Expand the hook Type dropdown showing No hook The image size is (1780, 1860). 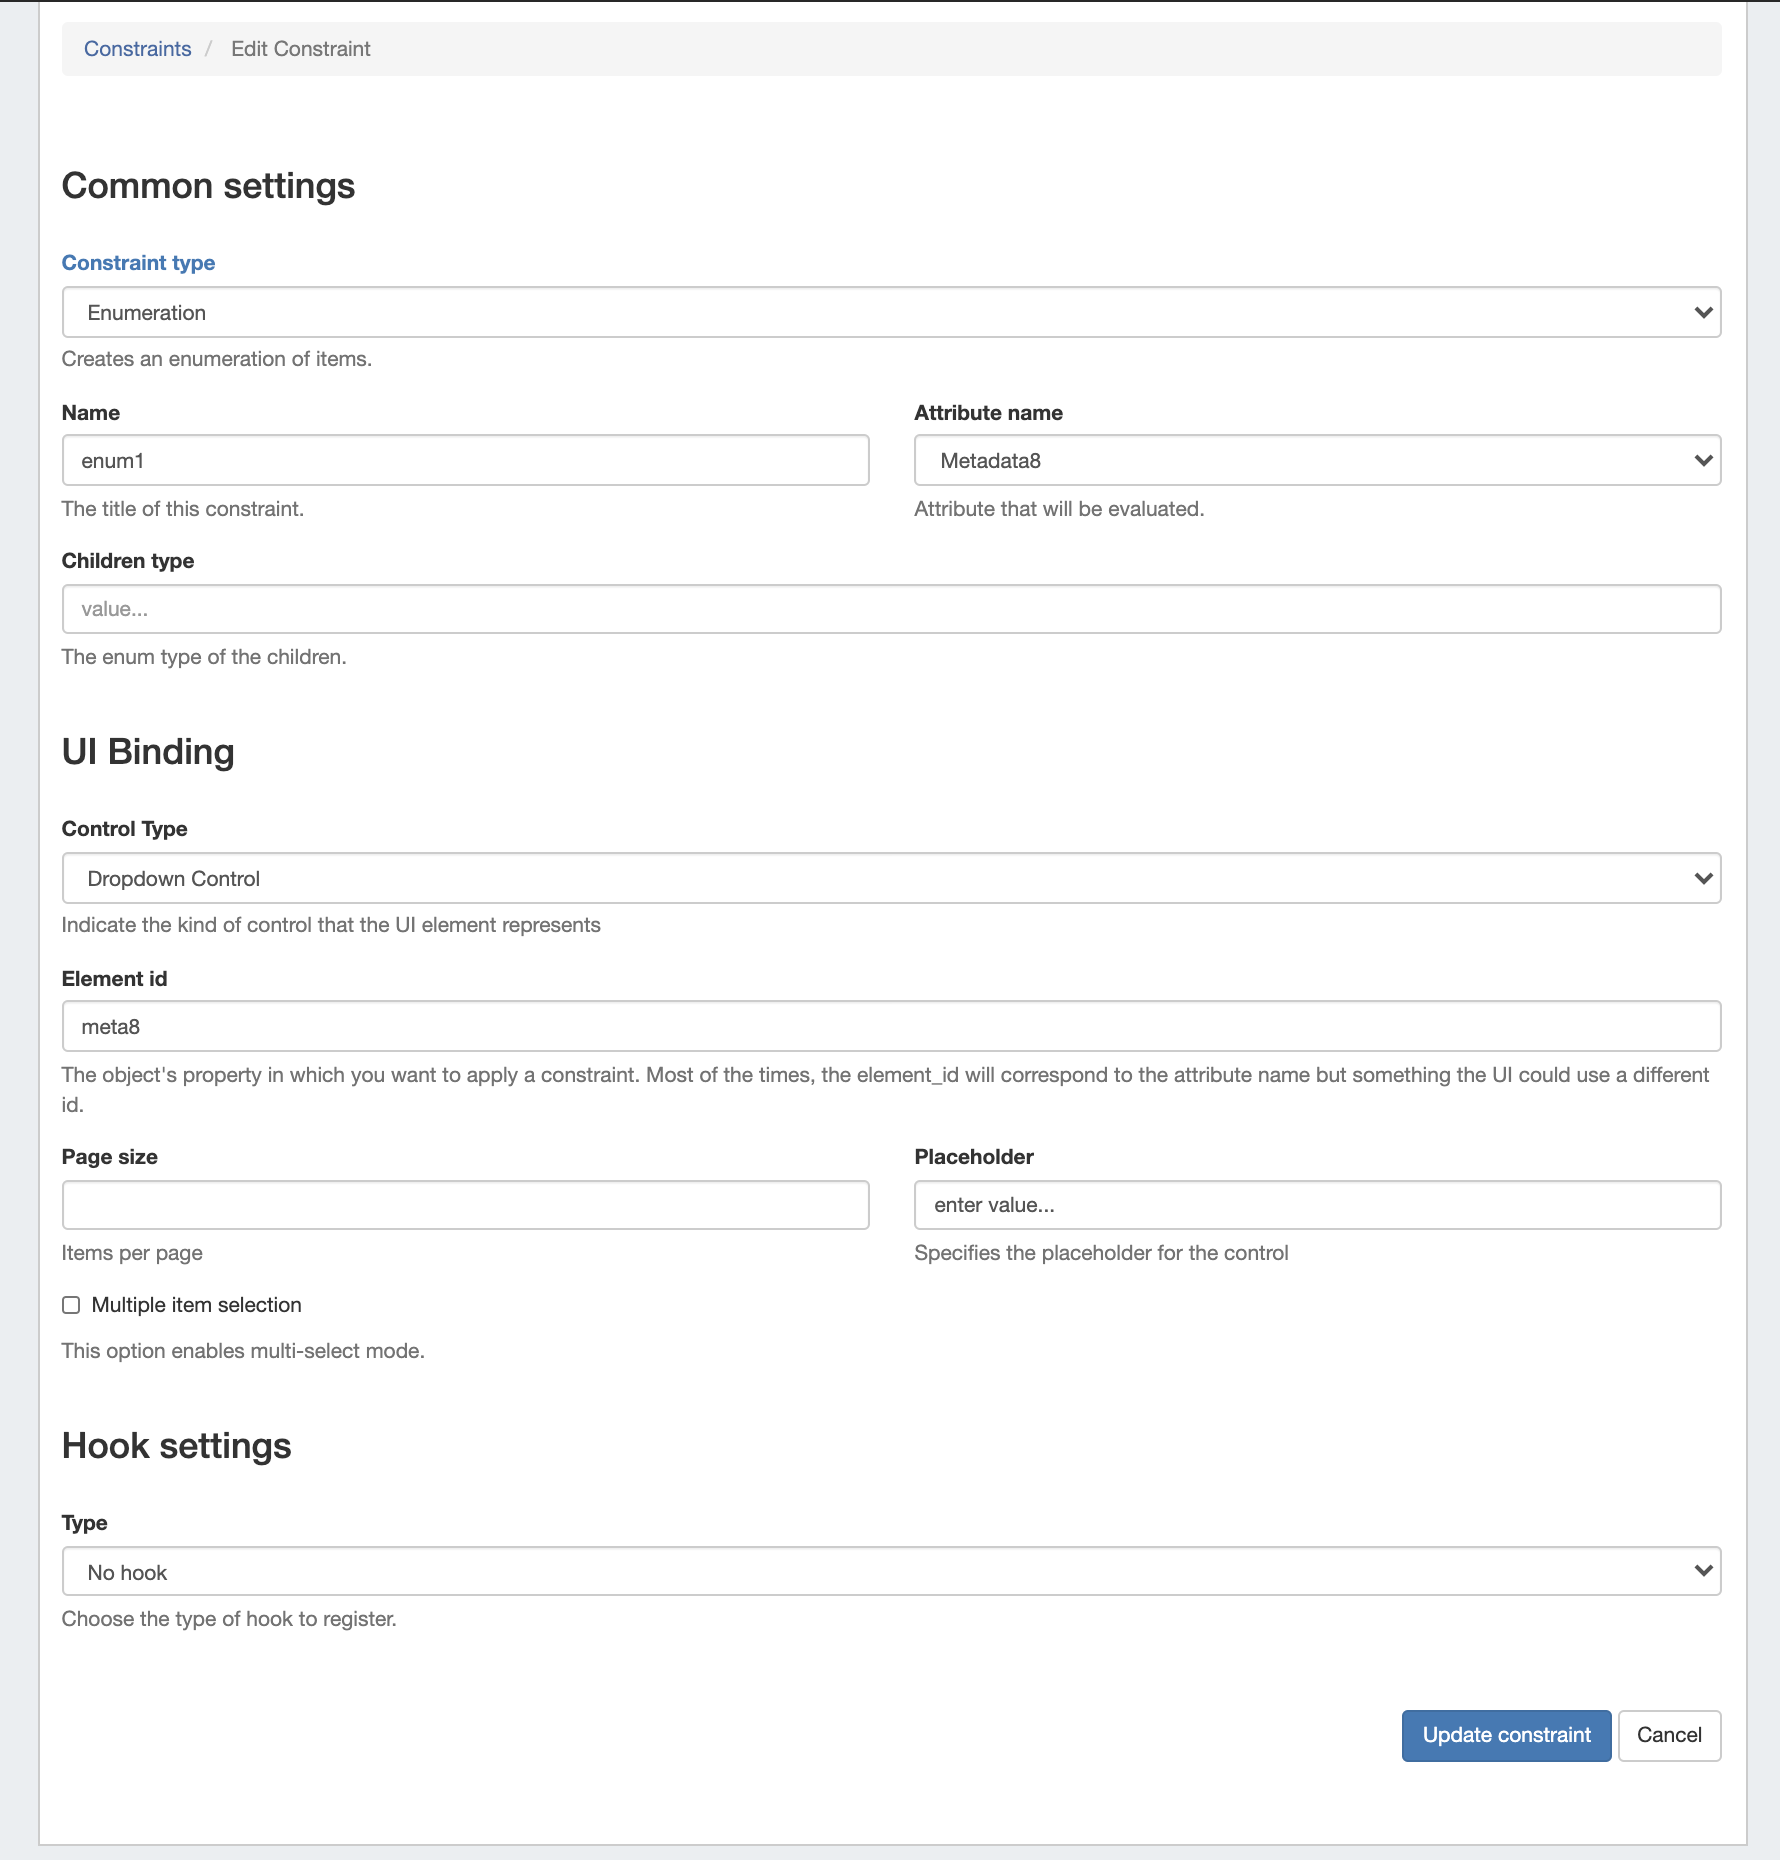point(890,1572)
